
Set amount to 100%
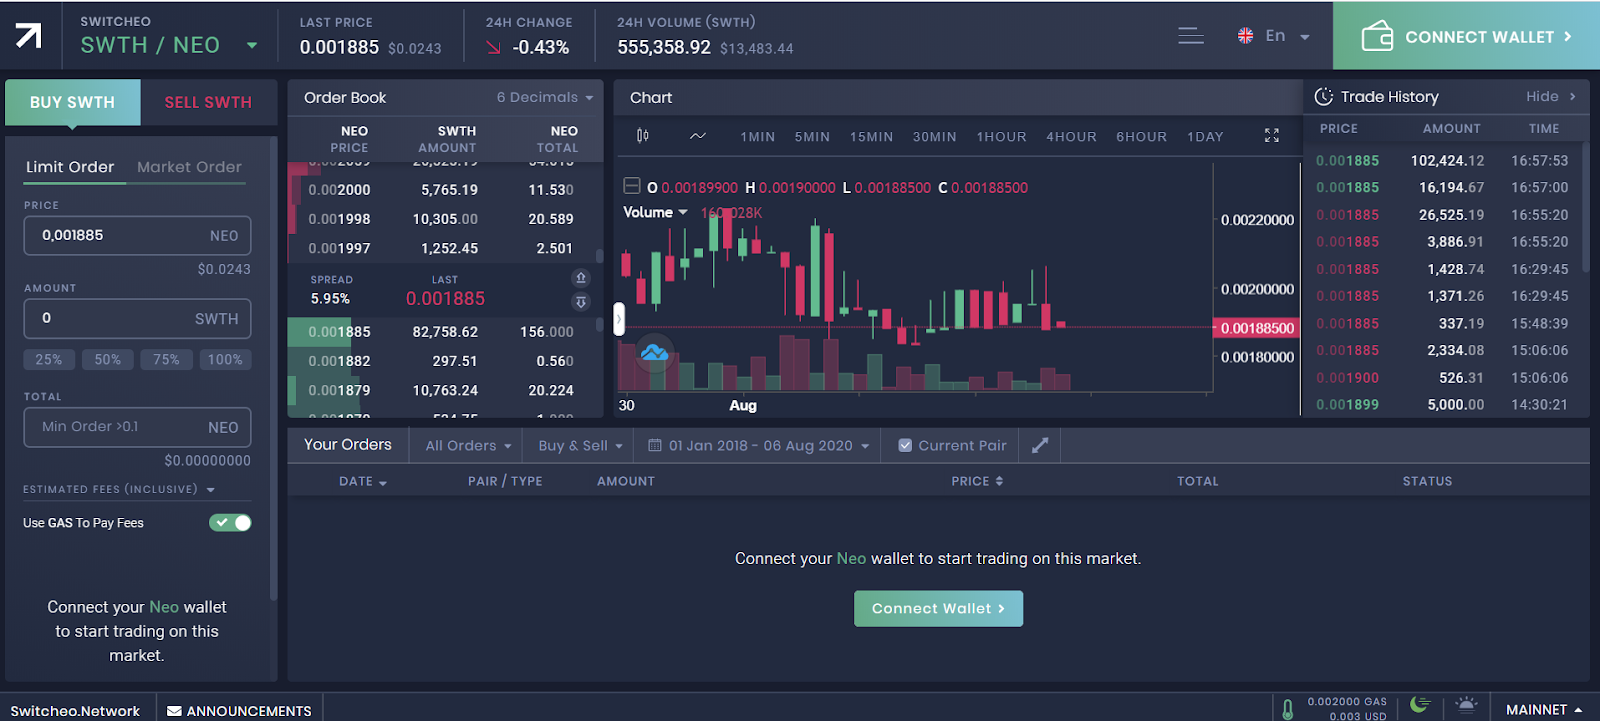[225, 360]
